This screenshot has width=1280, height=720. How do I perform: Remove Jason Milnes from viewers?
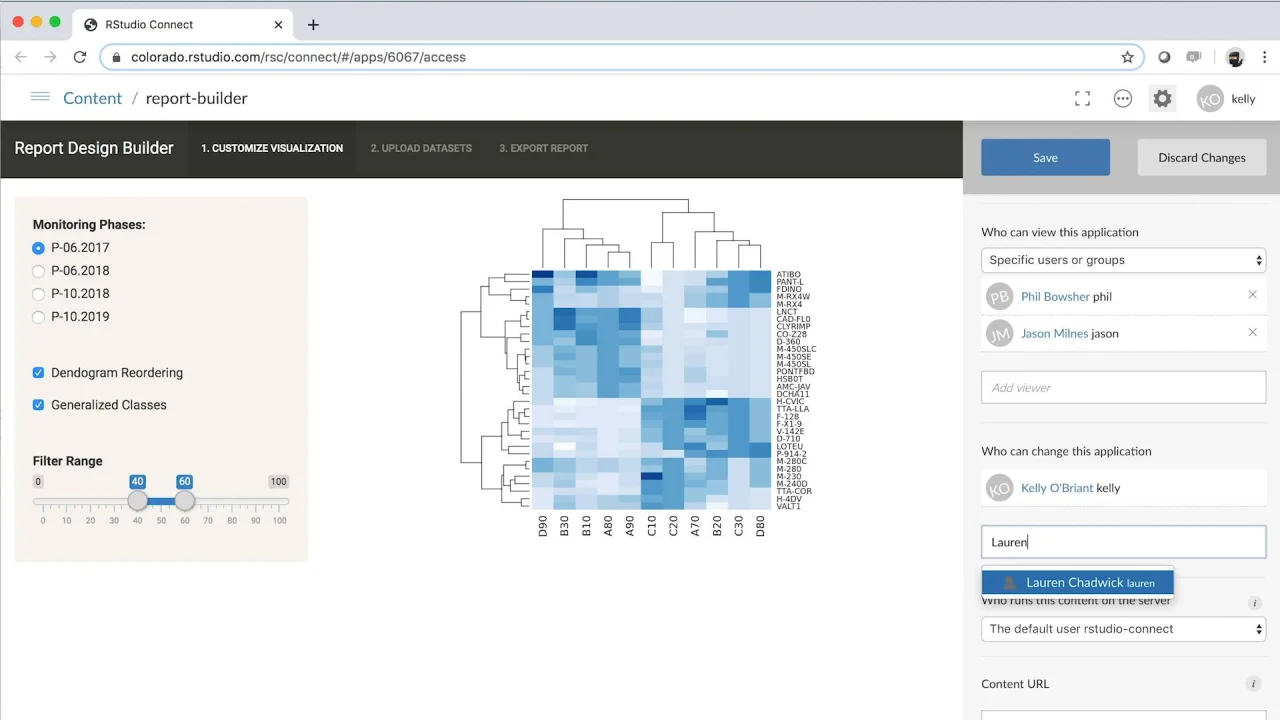(x=1252, y=332)
